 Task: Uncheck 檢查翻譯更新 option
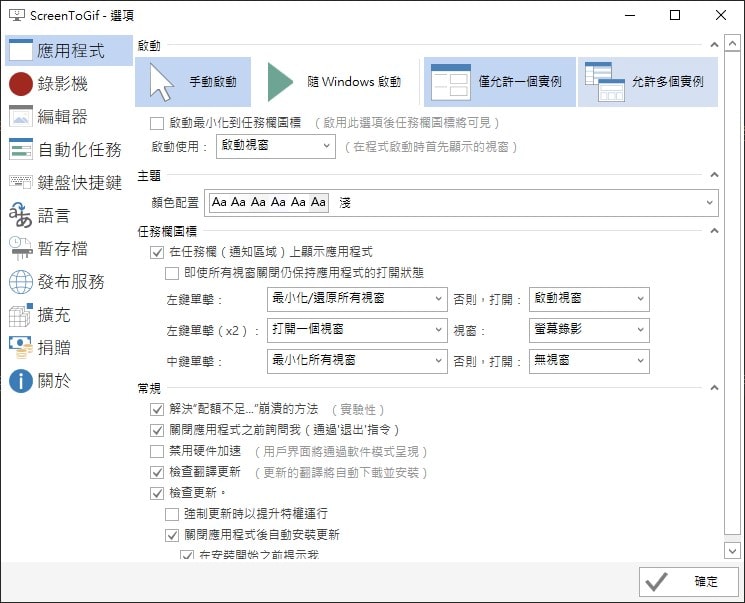point(157,472)
